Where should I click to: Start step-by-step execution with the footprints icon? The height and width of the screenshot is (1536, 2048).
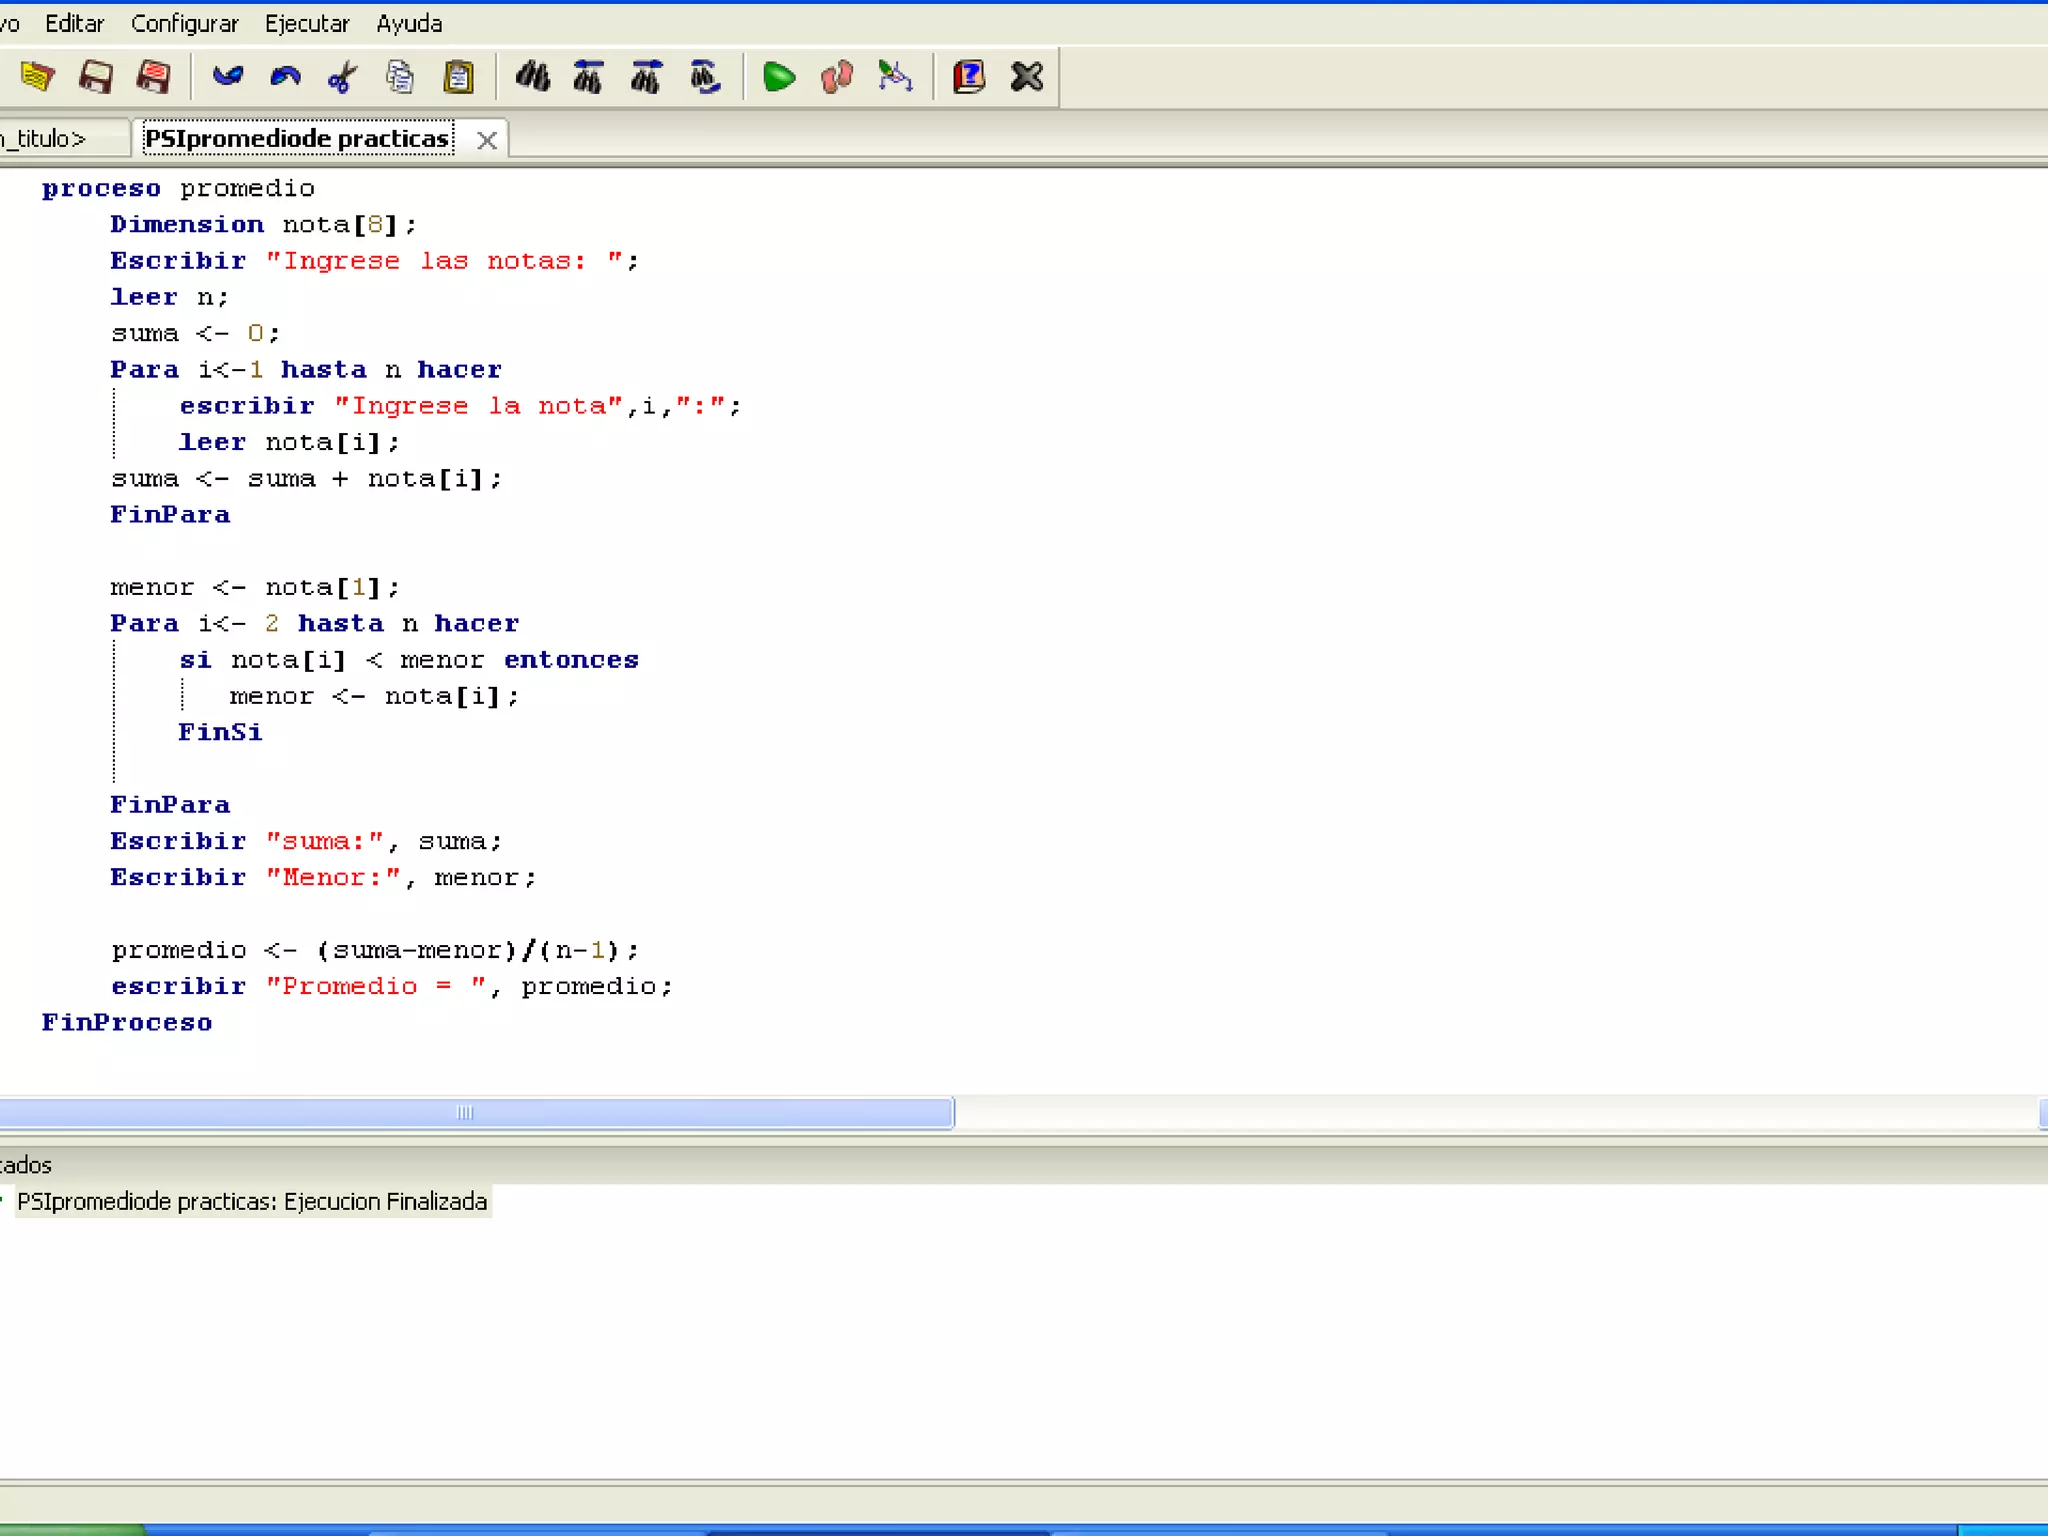(836, 77)
